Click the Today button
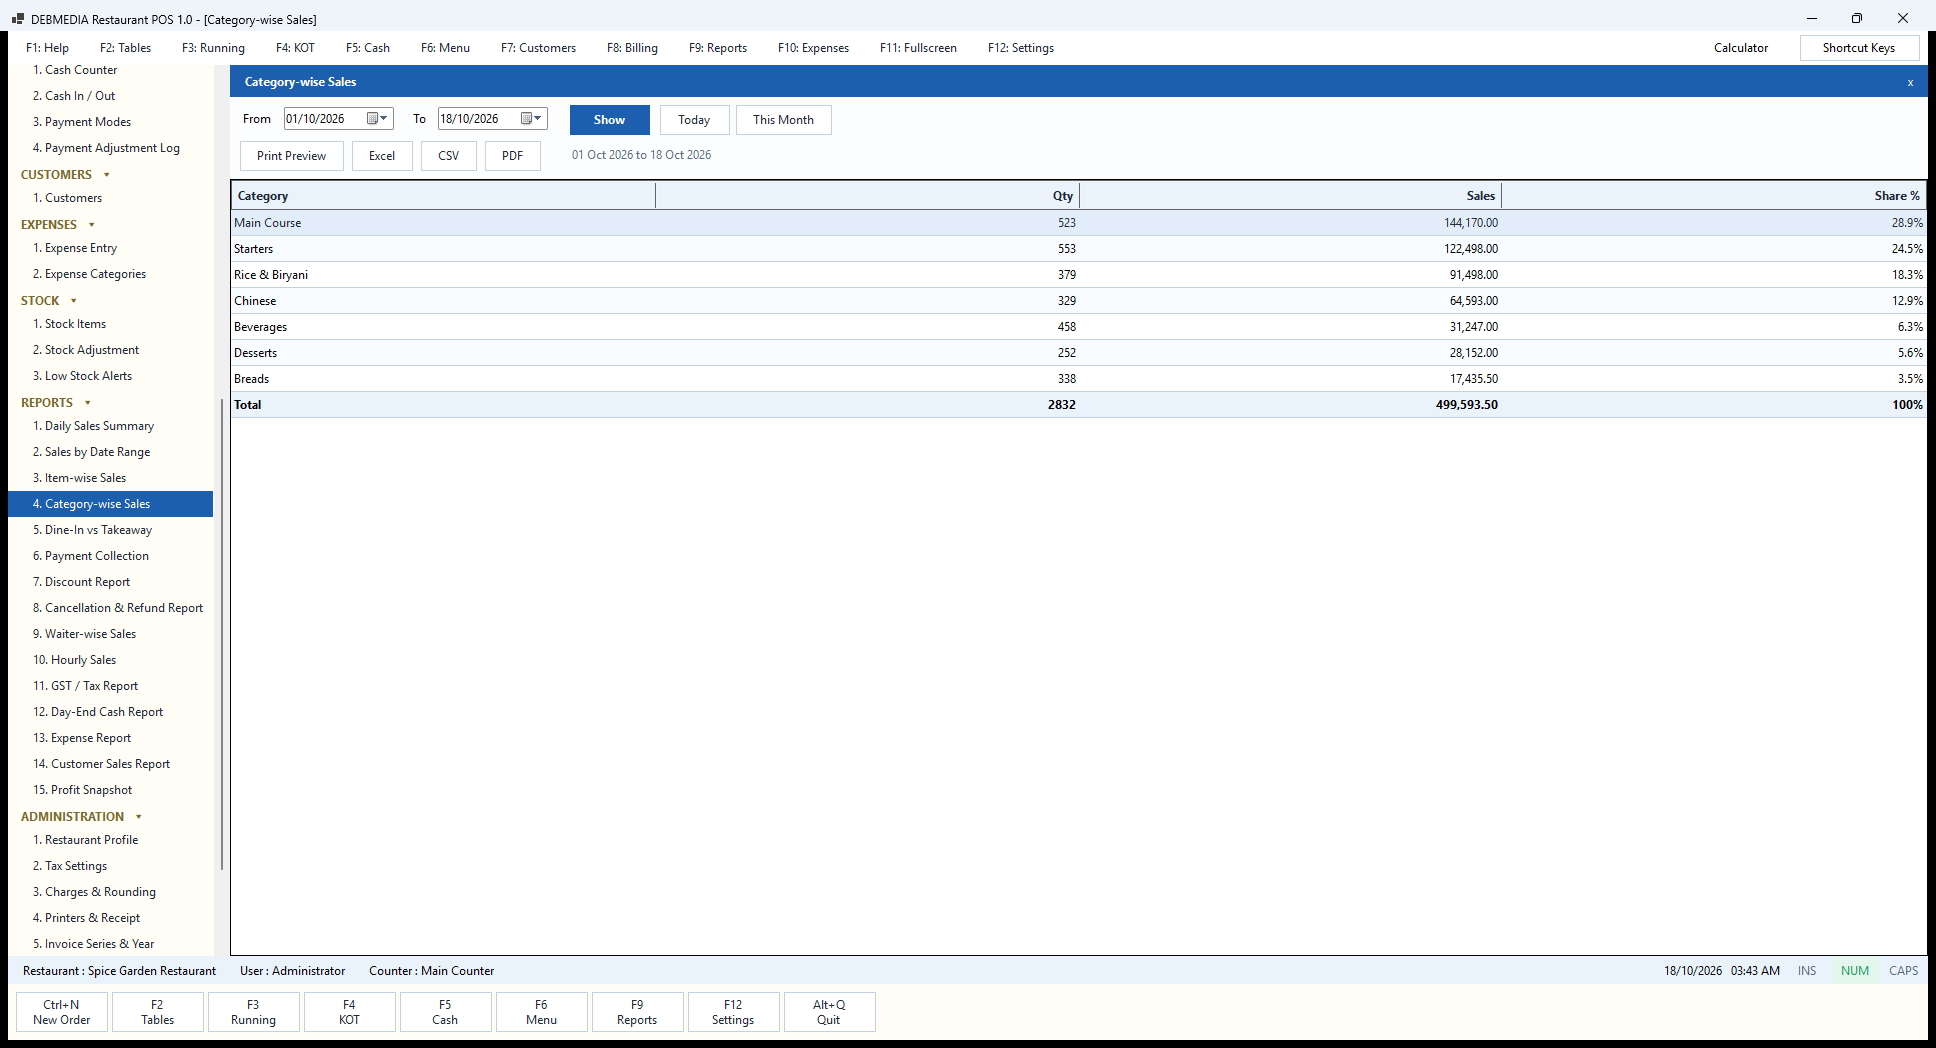The width and height of the screenshot is (1936, 1048). [694, 120]
